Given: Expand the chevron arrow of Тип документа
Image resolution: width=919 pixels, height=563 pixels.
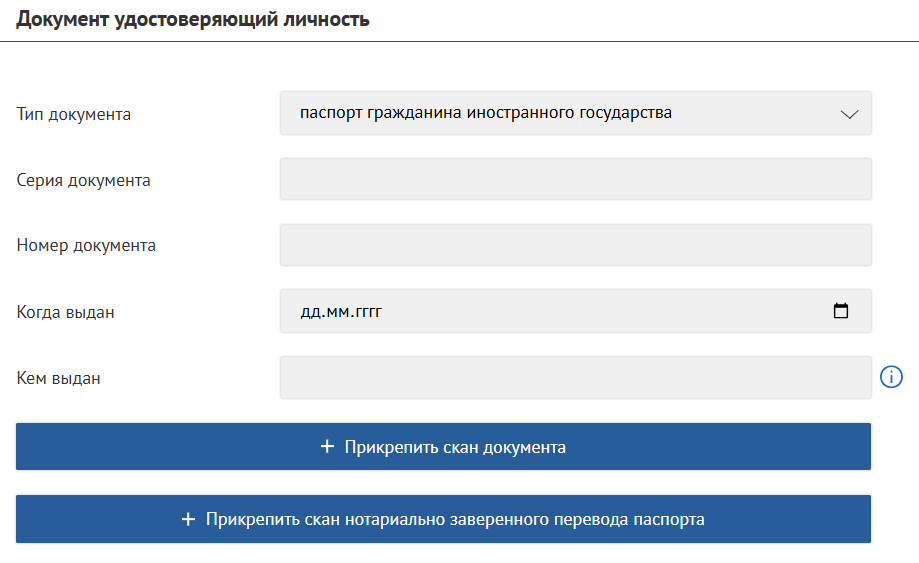Looking at the screenshot, I should coord(849,114).
